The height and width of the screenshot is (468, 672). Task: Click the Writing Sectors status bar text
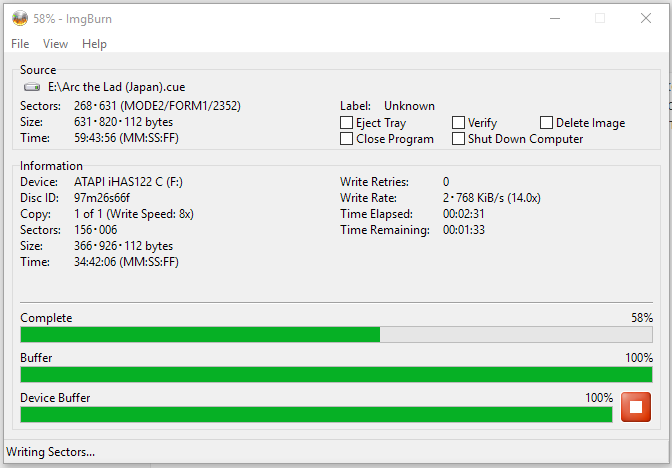[51, 452]
